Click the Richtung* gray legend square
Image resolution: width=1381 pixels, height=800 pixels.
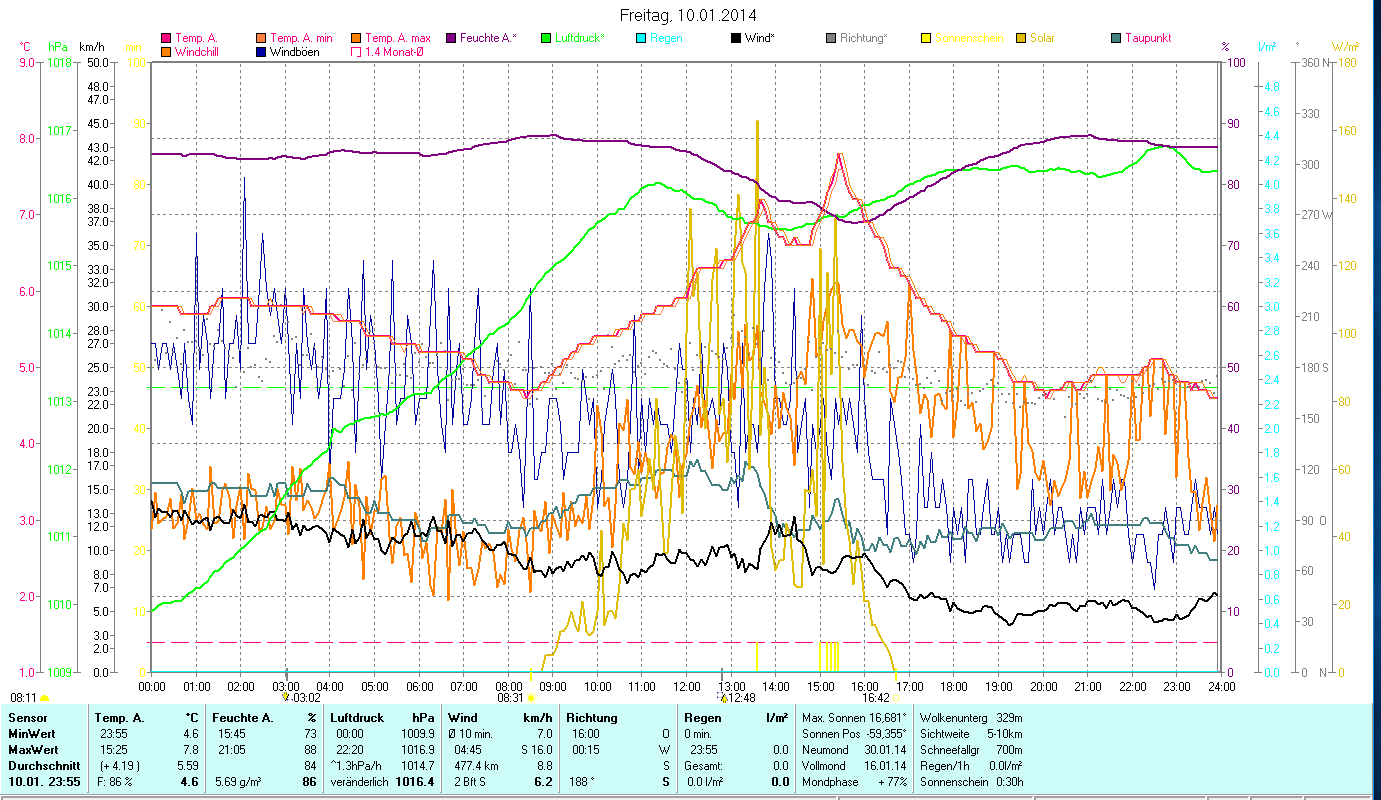click(831, 38)
